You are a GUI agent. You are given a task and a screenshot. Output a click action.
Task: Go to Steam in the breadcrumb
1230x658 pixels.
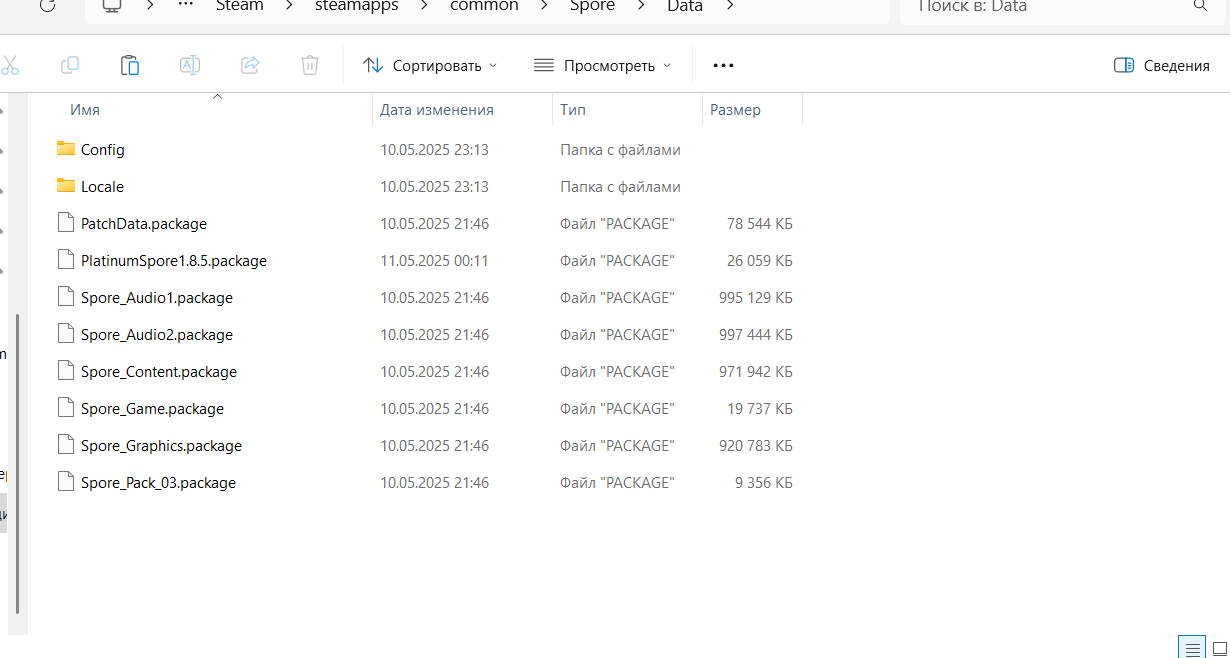coord(240,6)
